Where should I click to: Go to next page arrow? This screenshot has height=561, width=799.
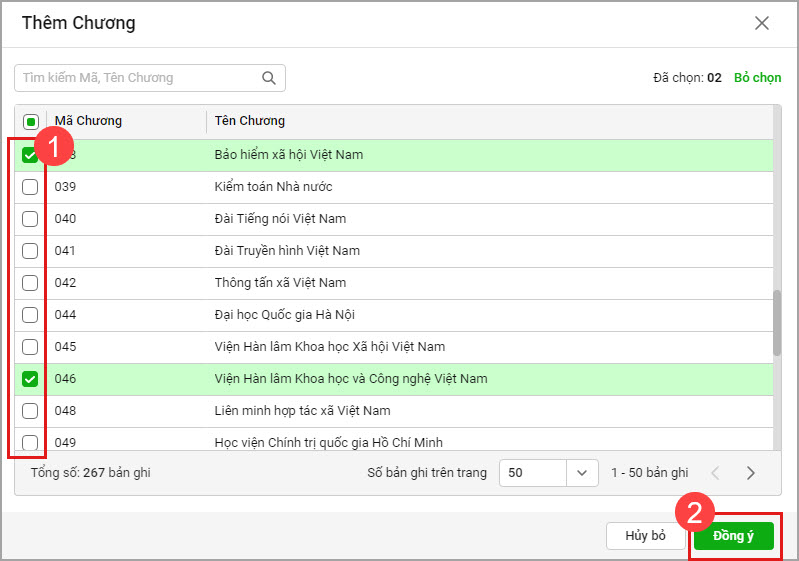tap(751, 473)
